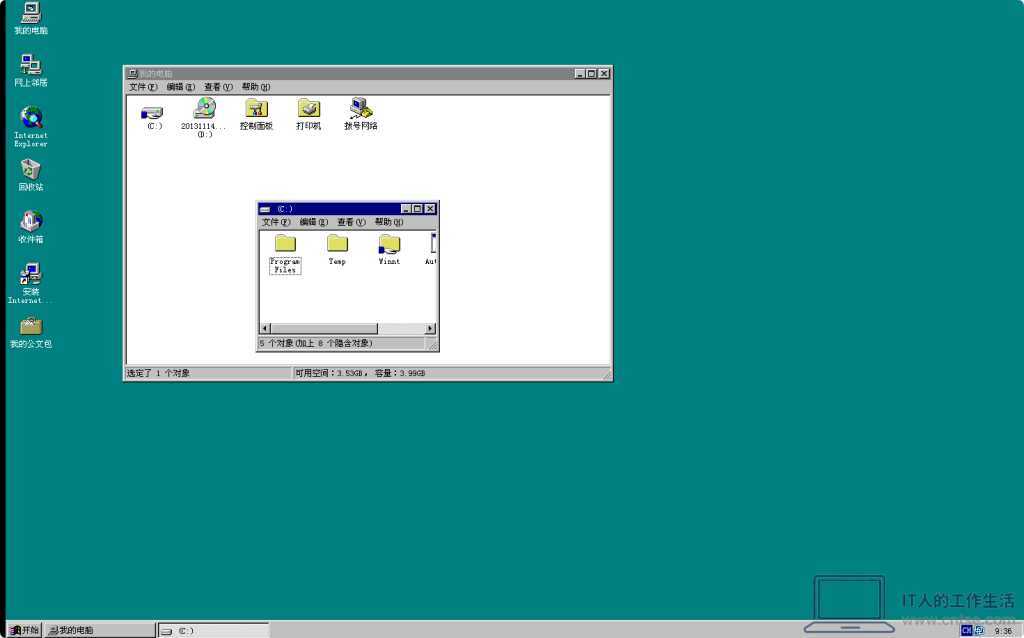Open Help (帮助) menu in My Computer window
The width and height of the screenshot is (1024, 638).
256,87
